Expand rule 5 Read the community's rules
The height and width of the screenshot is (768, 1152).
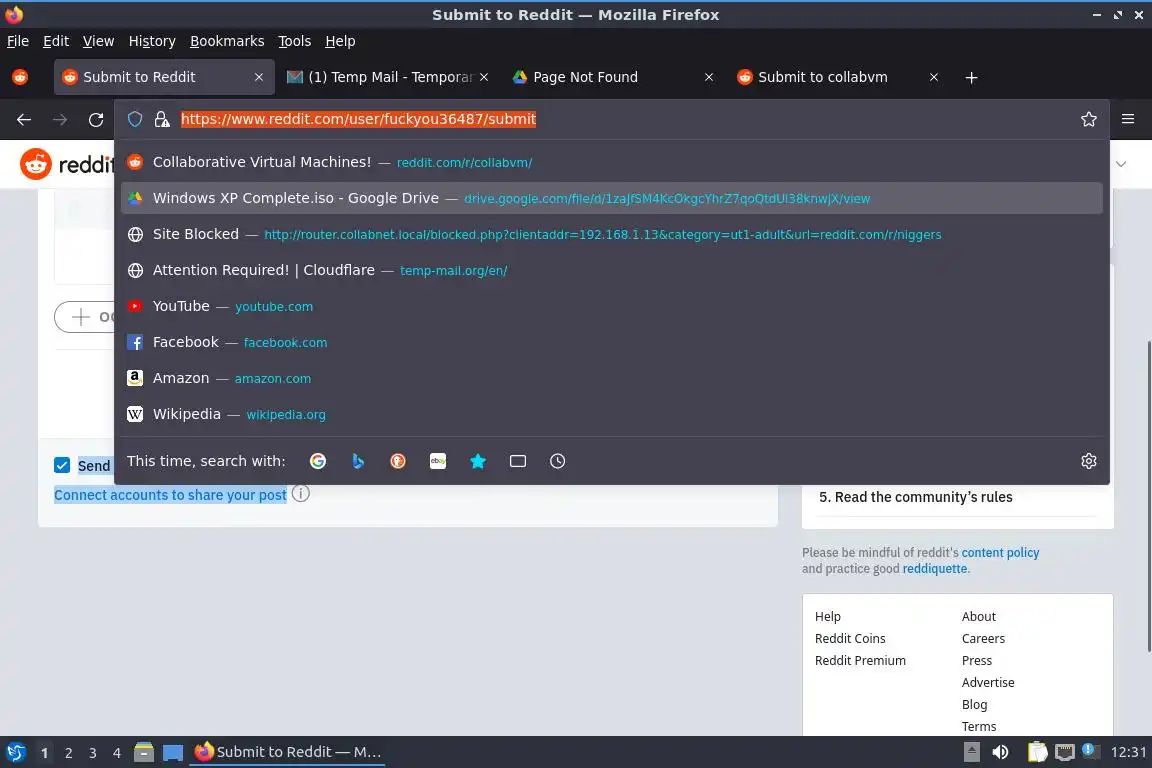click(x=957, y=497)
